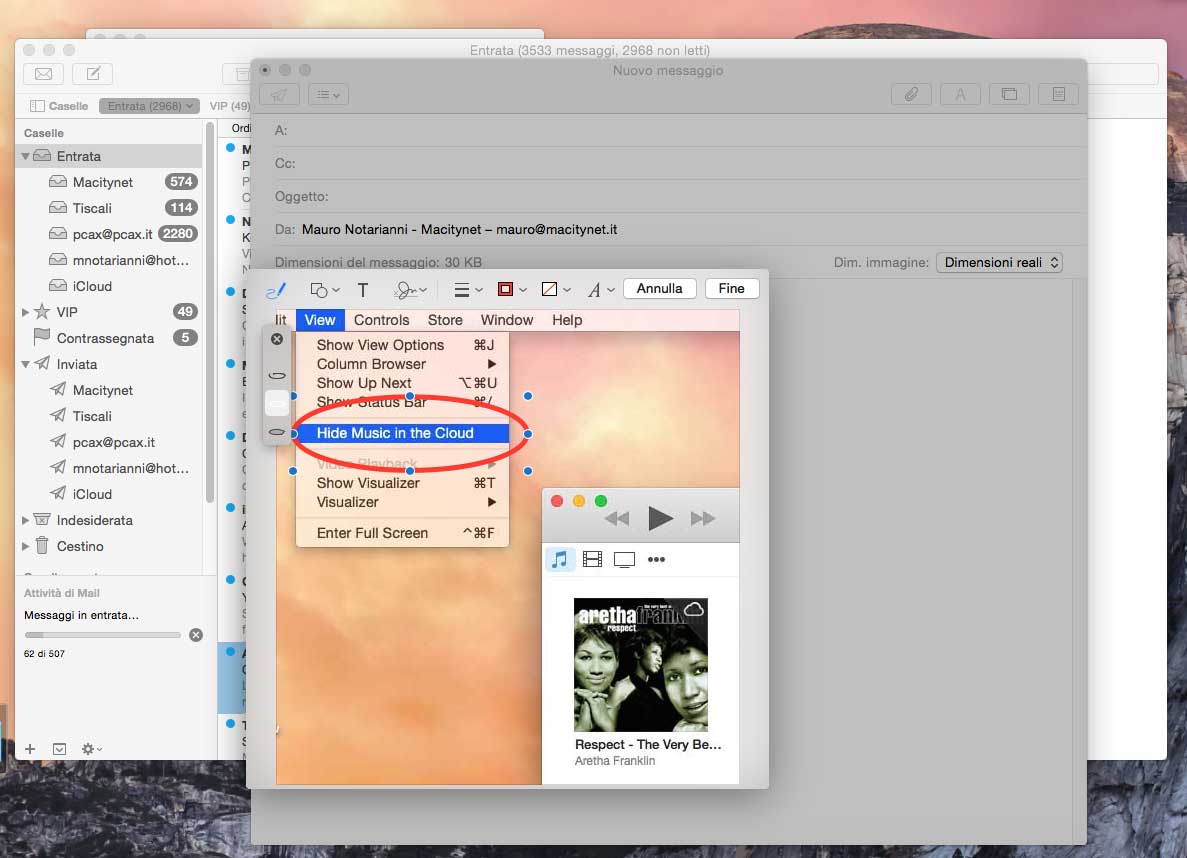Cancel mail activity with the X icon
1187x858 pixels.
pos(196,635)
